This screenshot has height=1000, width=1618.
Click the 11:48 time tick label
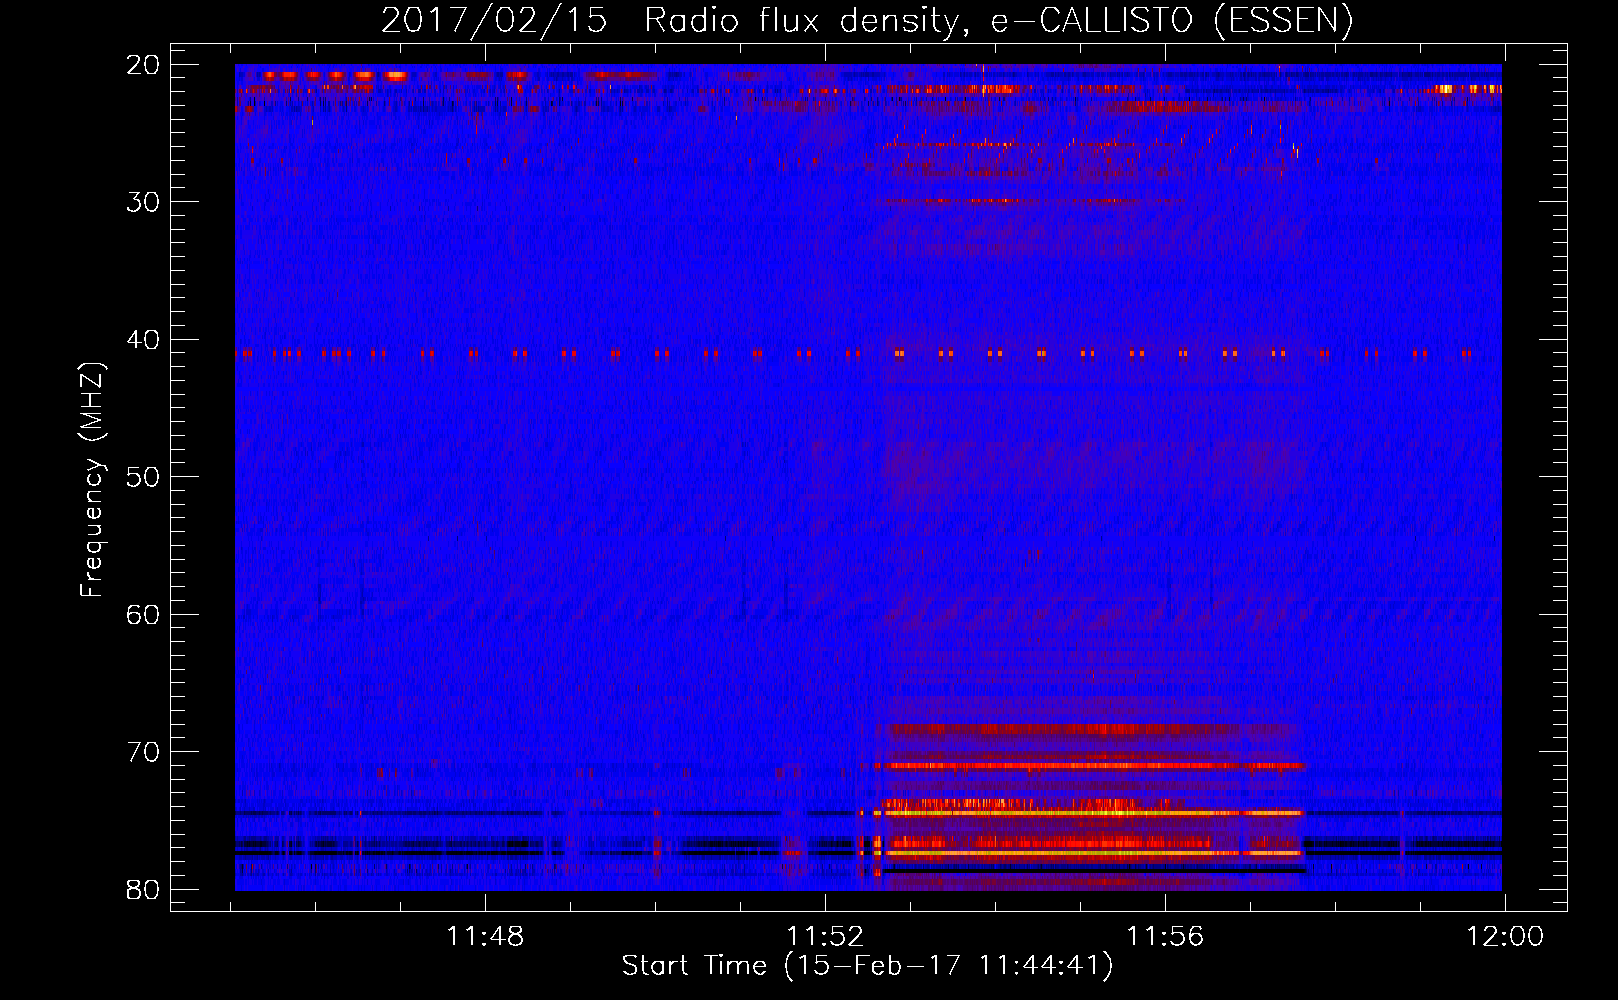coord(485,937)
